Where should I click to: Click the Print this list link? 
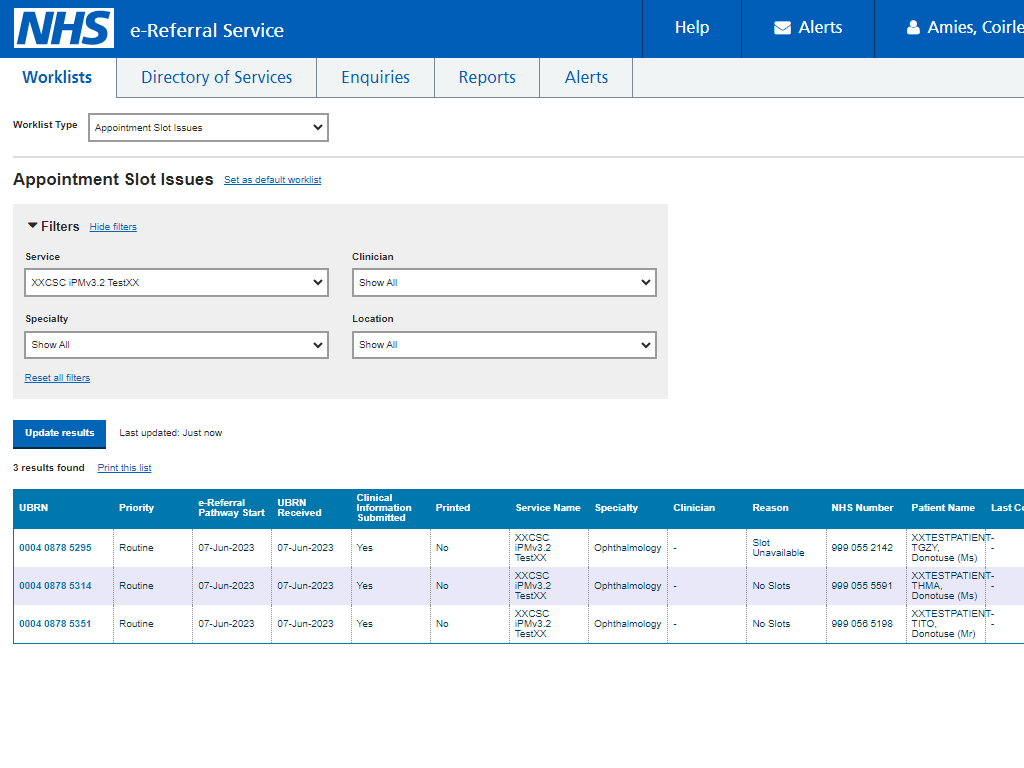coord(124,468)
